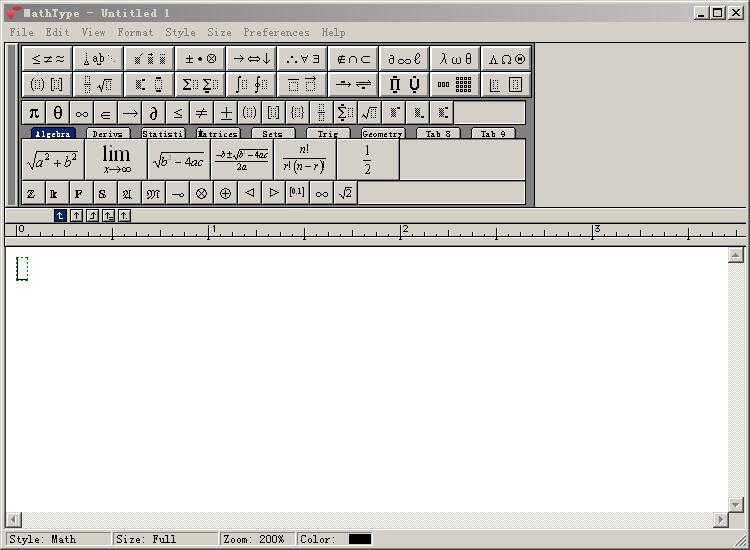
Task: Click the black Color swatch in status bar
Action: point(360,539)
